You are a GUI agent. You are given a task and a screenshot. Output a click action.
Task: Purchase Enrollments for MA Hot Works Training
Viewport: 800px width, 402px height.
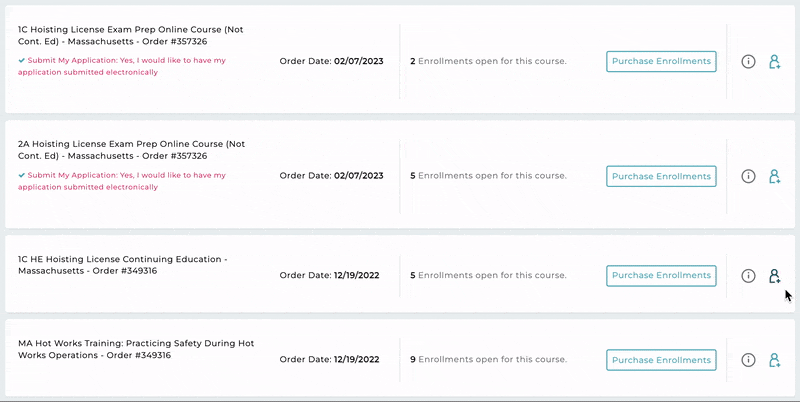pos(661,360)
